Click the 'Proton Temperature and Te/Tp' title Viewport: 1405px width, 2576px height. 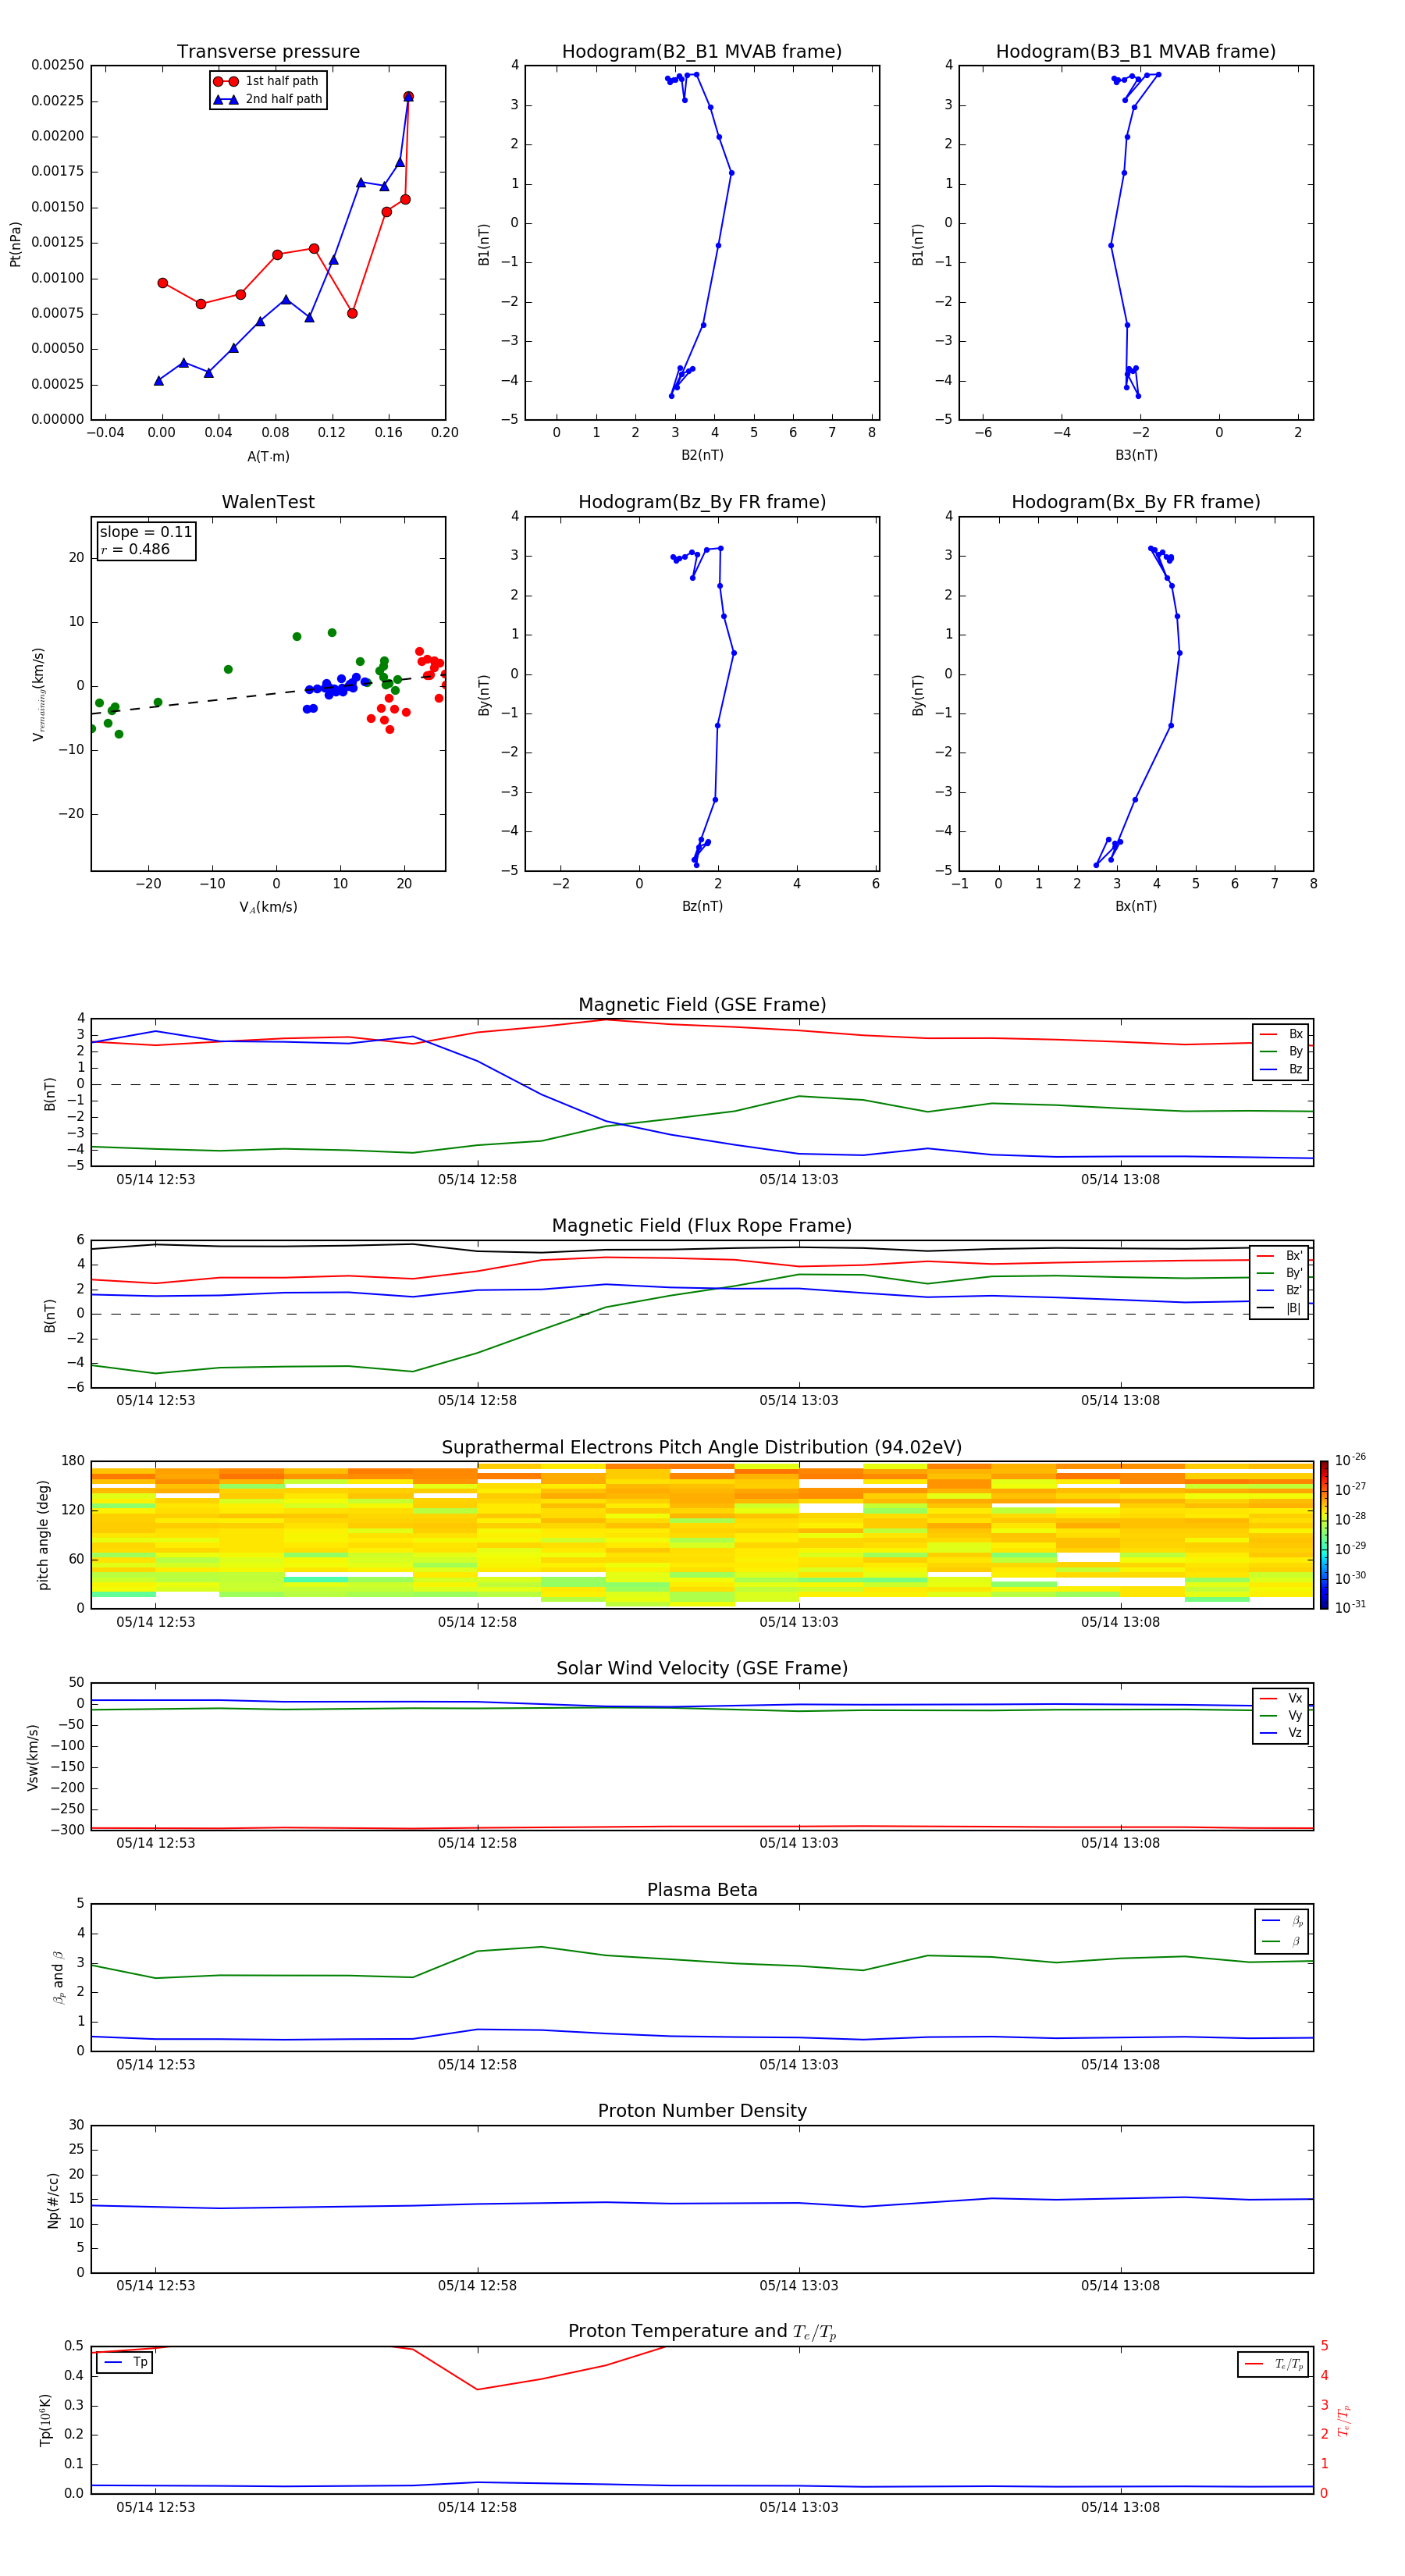[702, 2332]
